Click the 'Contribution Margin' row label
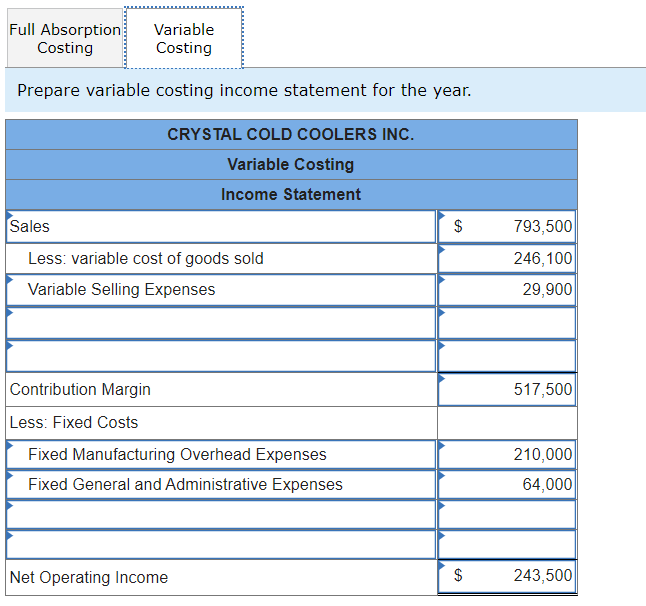The width and height of the screenshot is (646, 606). (x=80, y=390)
